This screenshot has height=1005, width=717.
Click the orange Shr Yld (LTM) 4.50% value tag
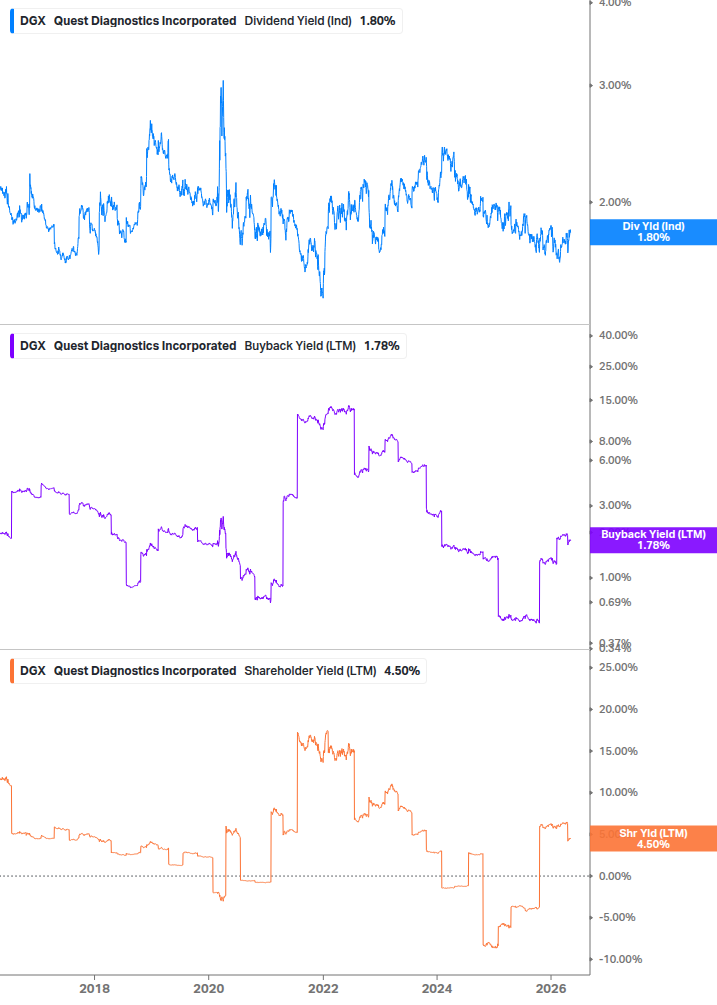pos(653,839)
